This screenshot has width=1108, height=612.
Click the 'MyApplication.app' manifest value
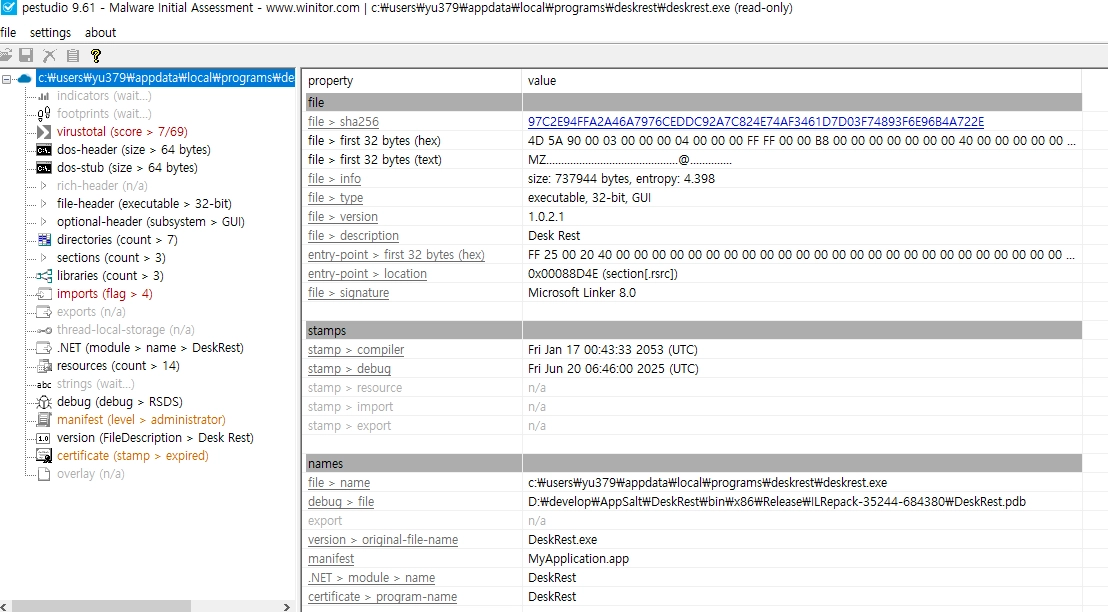(578, 559)
